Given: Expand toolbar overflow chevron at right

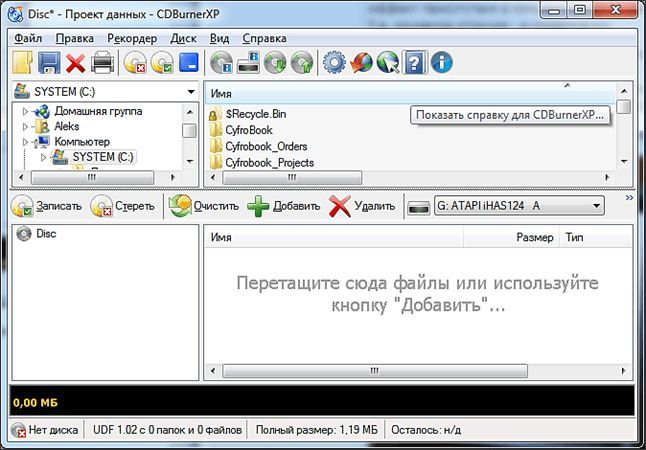Looking at the screenshot, I should pos(629,198).
